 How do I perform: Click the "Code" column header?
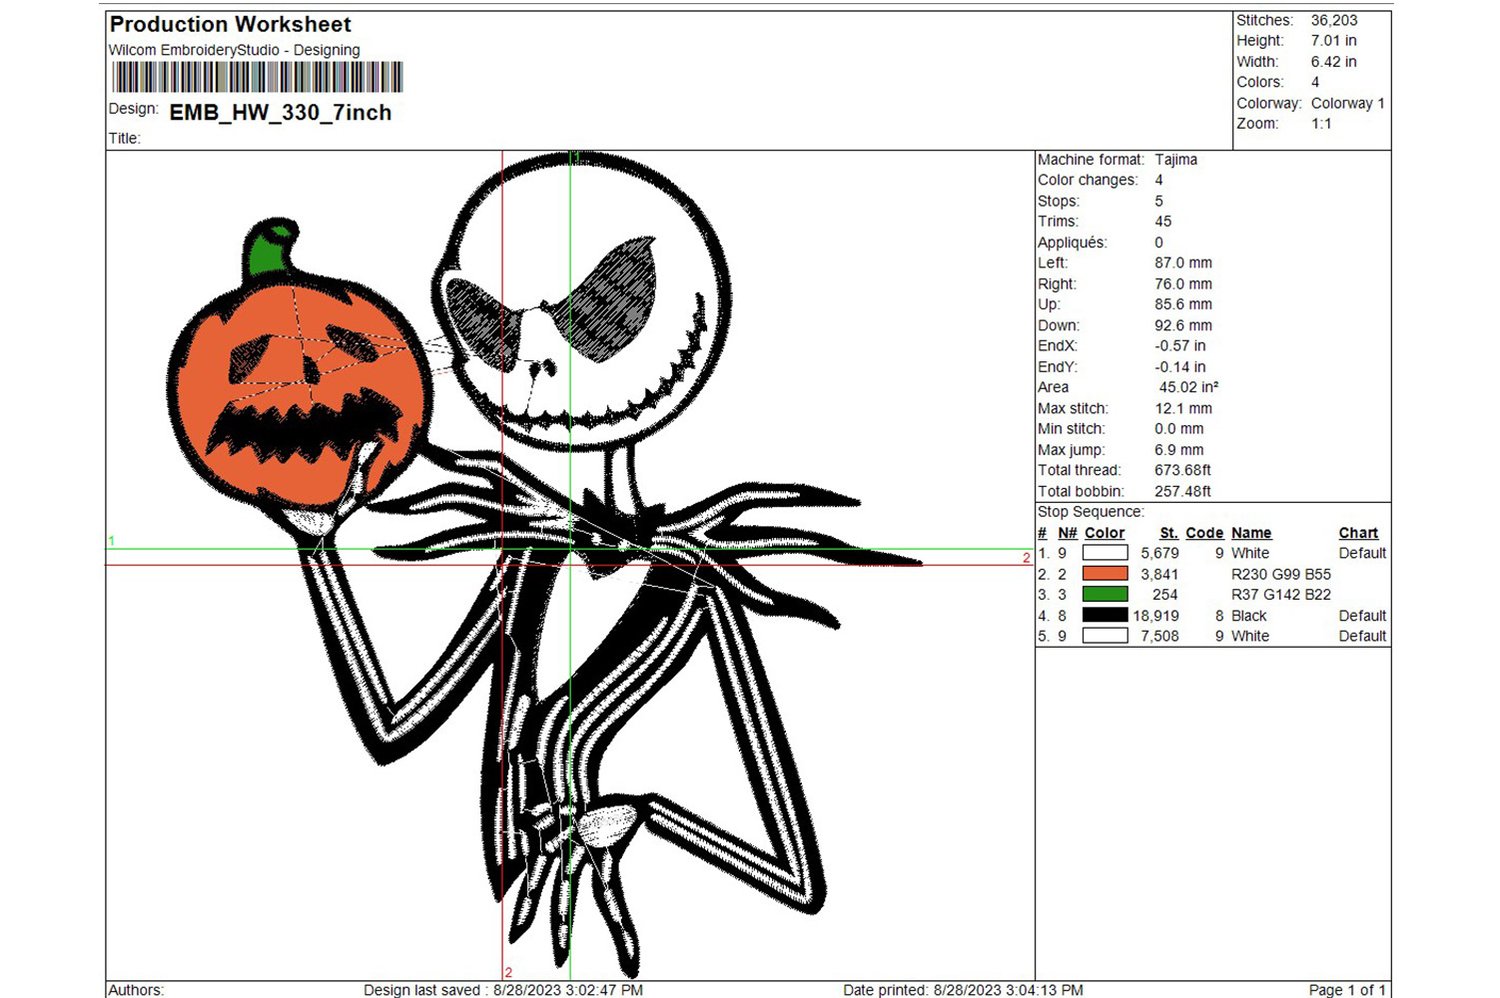[x=1204, y=533]
